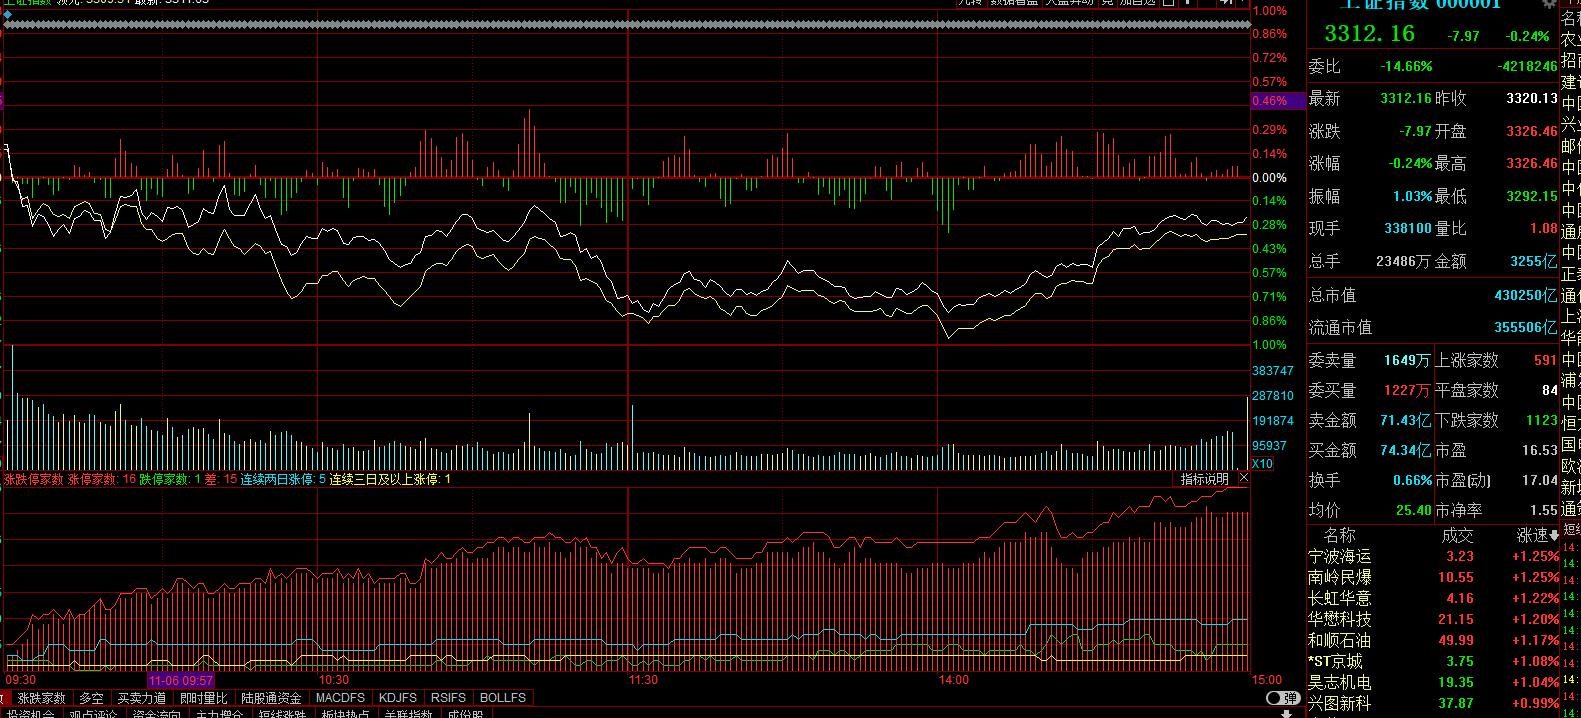
Task: Switch to 多空 indicator tab
Action: (x=91, y=698)
